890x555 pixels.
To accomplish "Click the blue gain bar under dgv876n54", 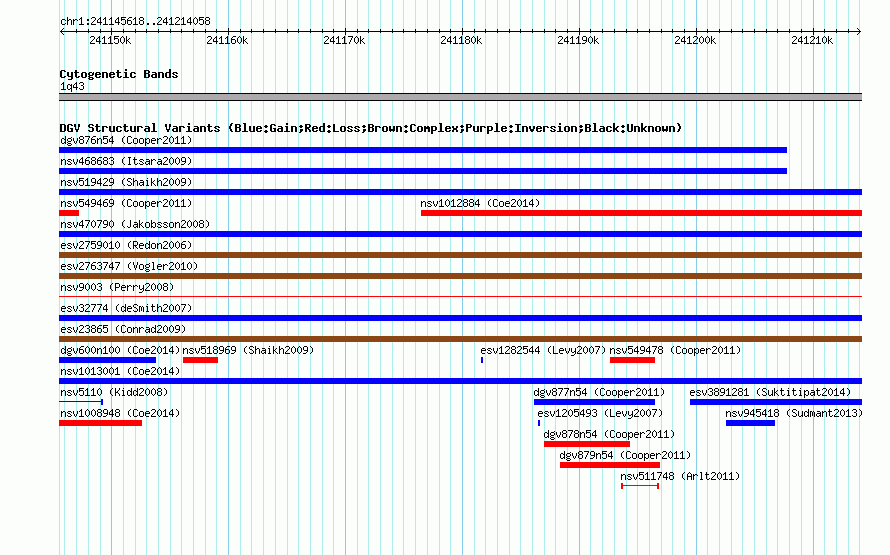I will point(423,150).
